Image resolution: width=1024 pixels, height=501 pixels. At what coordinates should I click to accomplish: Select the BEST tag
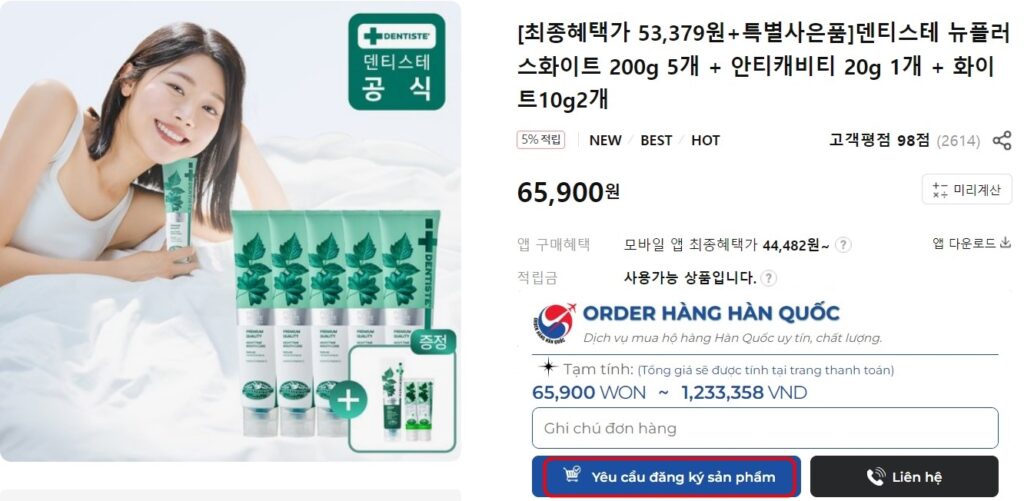click(x=656, y=140)
